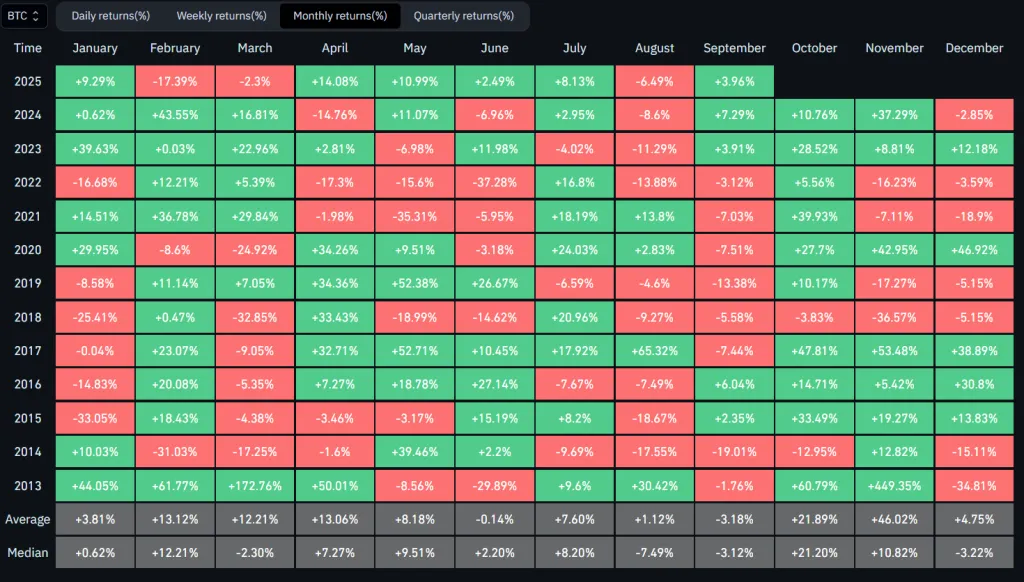The height and width of the screenshot is (582, 1024).
Task: Click the Time column header
Action: [28, 48]
